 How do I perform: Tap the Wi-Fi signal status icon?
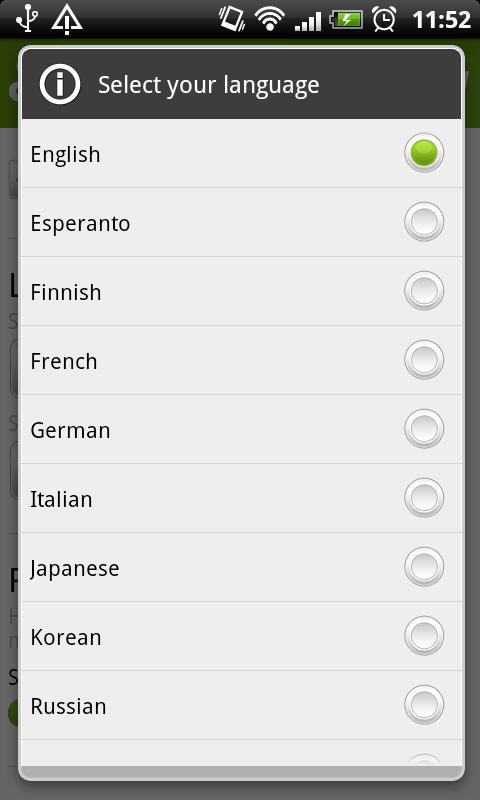pyautogui.click(x=270, y=19)
